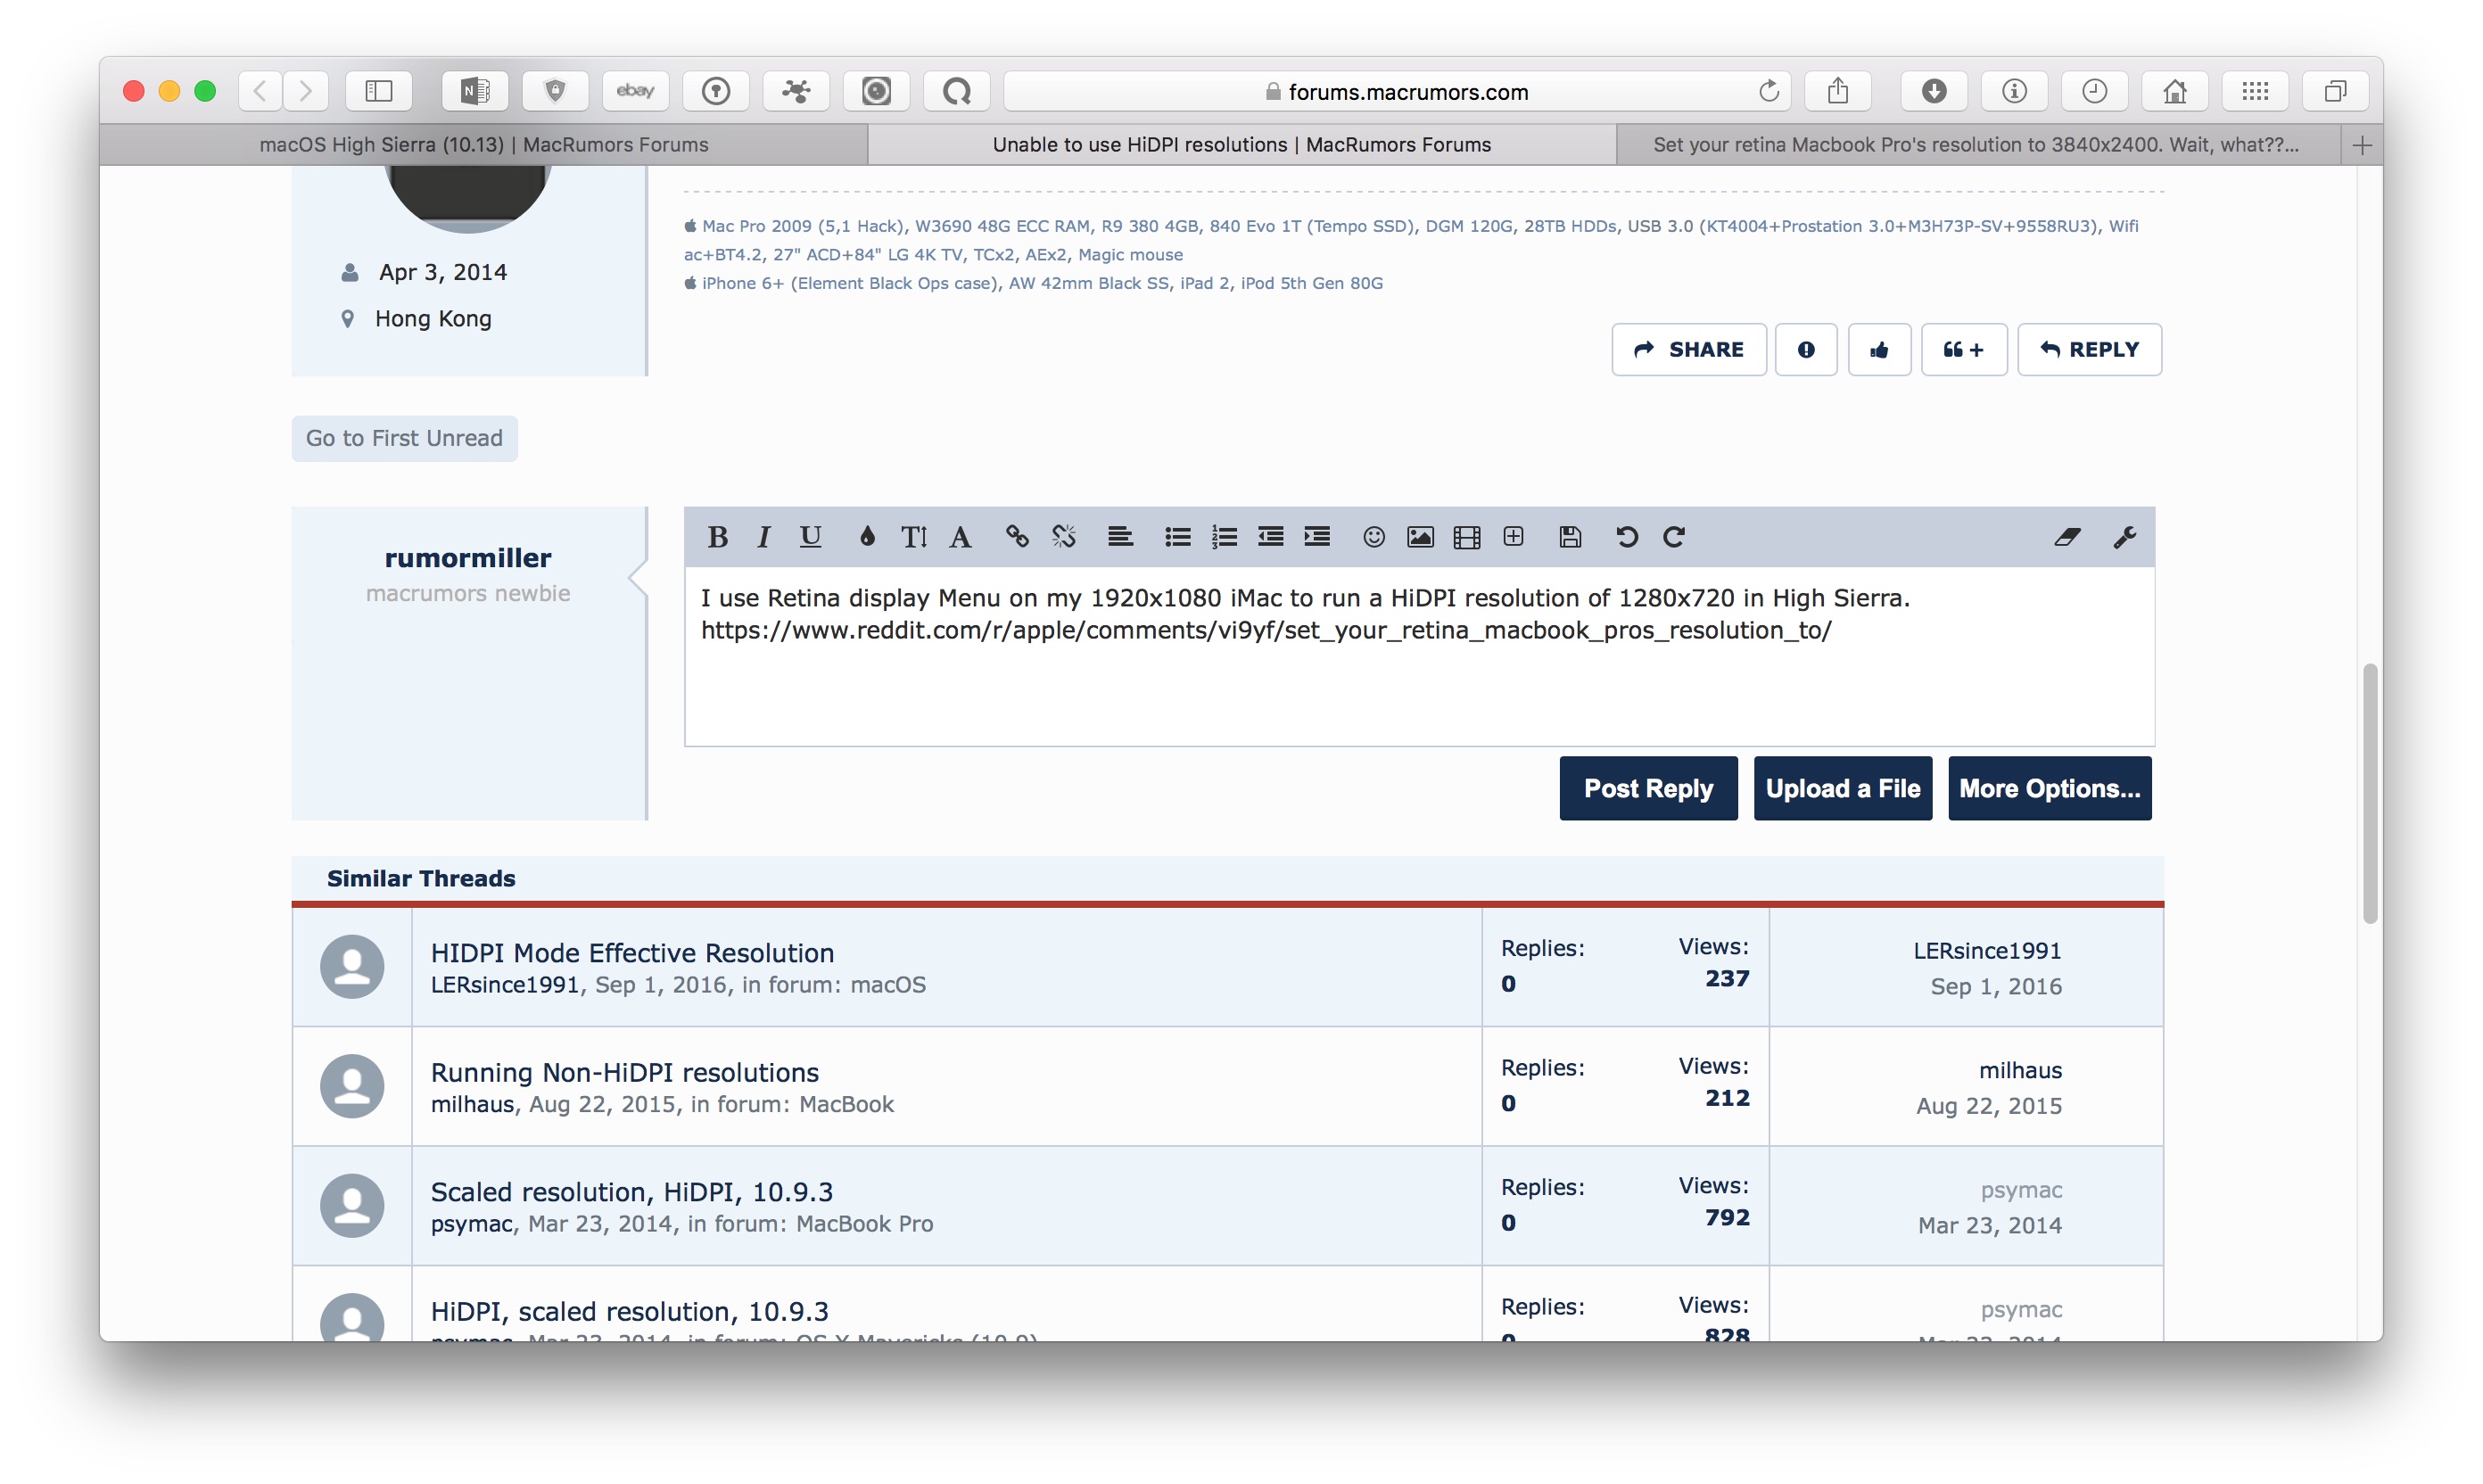
Task: Redo the edit in reply editor
Action: pos(1674,537)
